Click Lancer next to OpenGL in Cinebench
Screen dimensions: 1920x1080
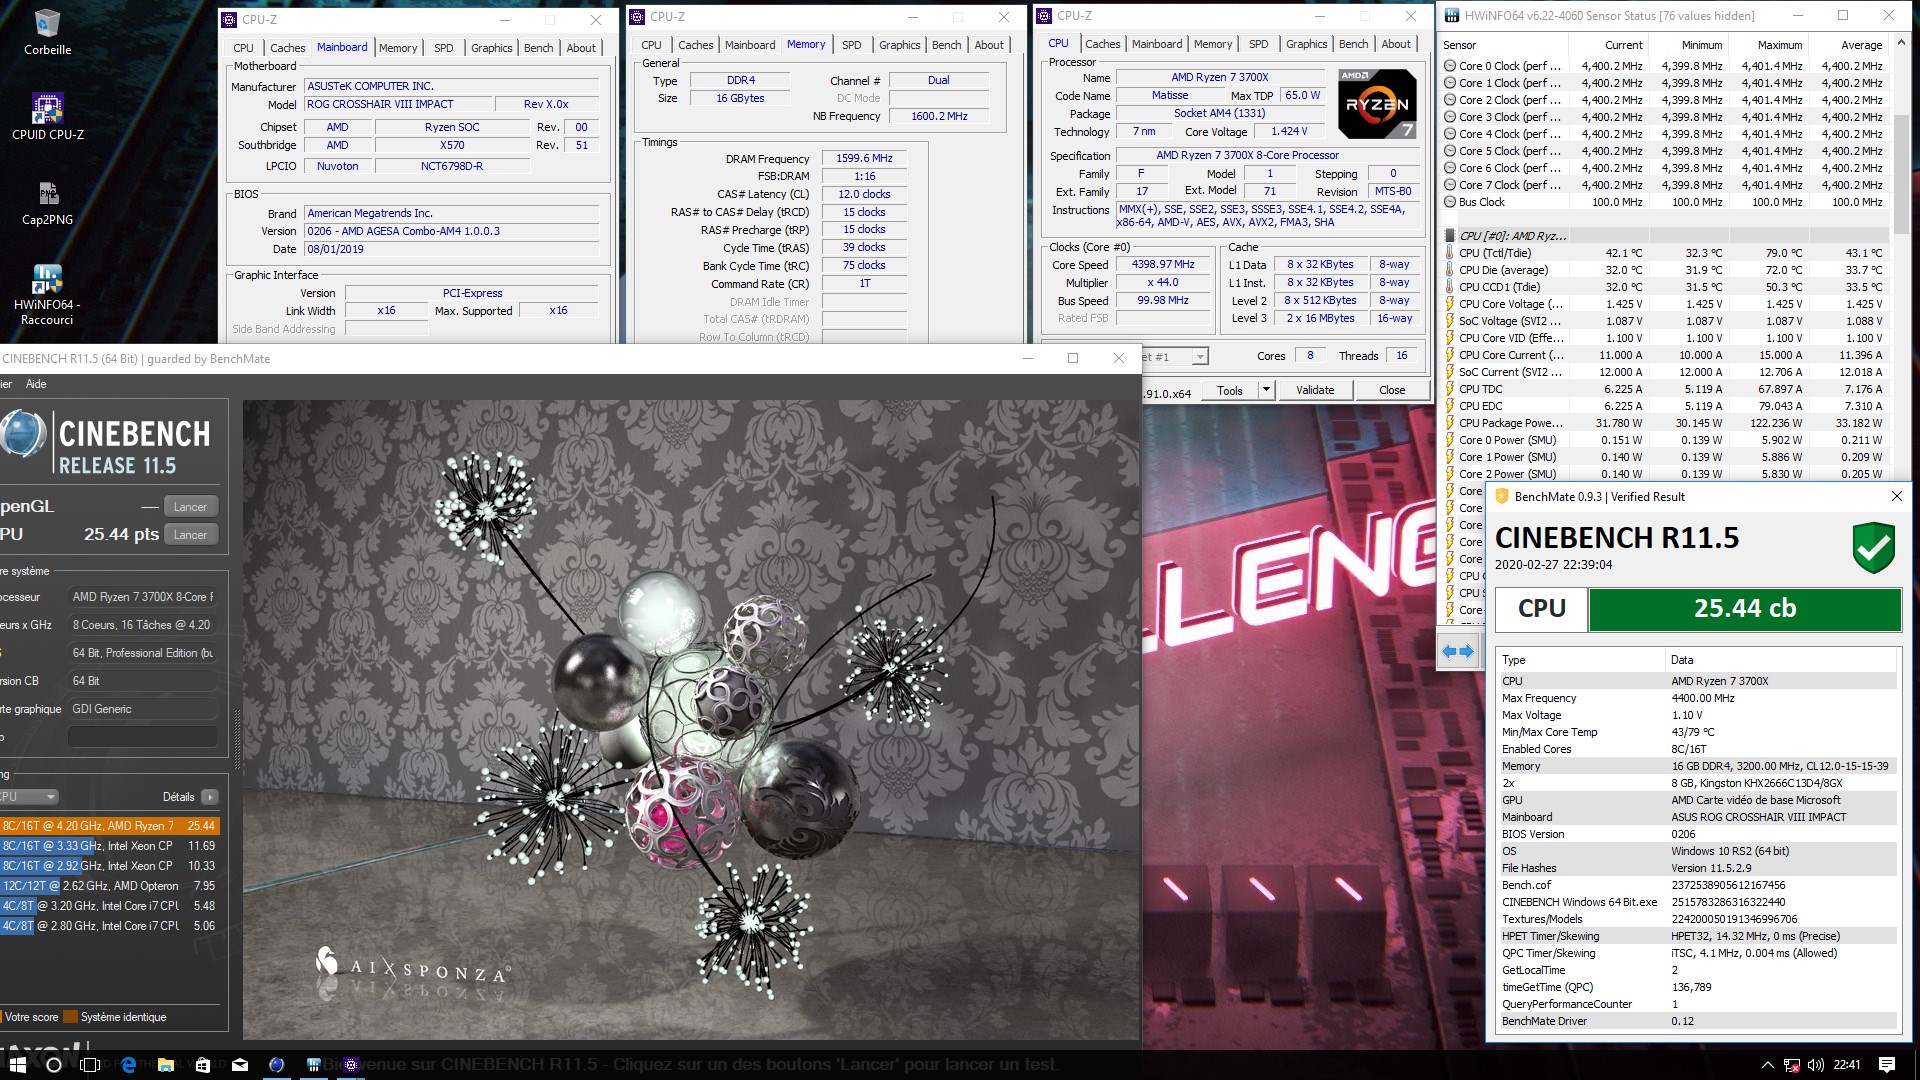coord(190,507)
